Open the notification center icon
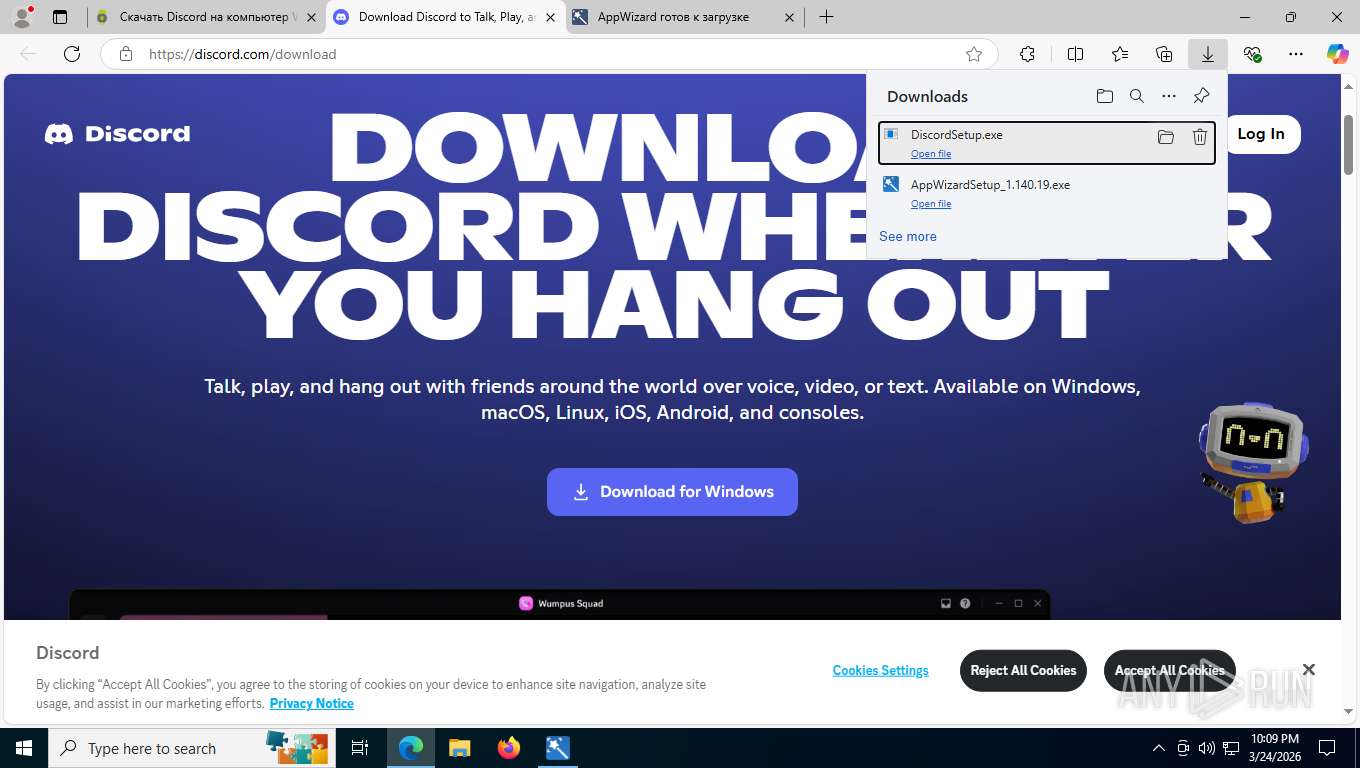This screenshot has width=1360, height=768. click(1327, 748)
